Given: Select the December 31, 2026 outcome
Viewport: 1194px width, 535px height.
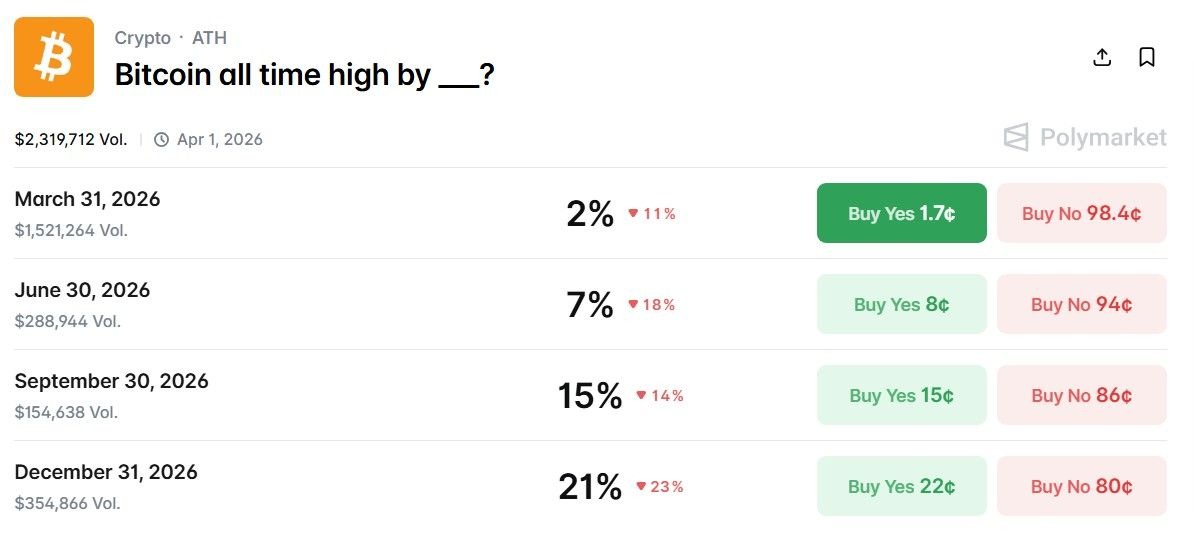Looking at the screenshot, I should (106, 472).
